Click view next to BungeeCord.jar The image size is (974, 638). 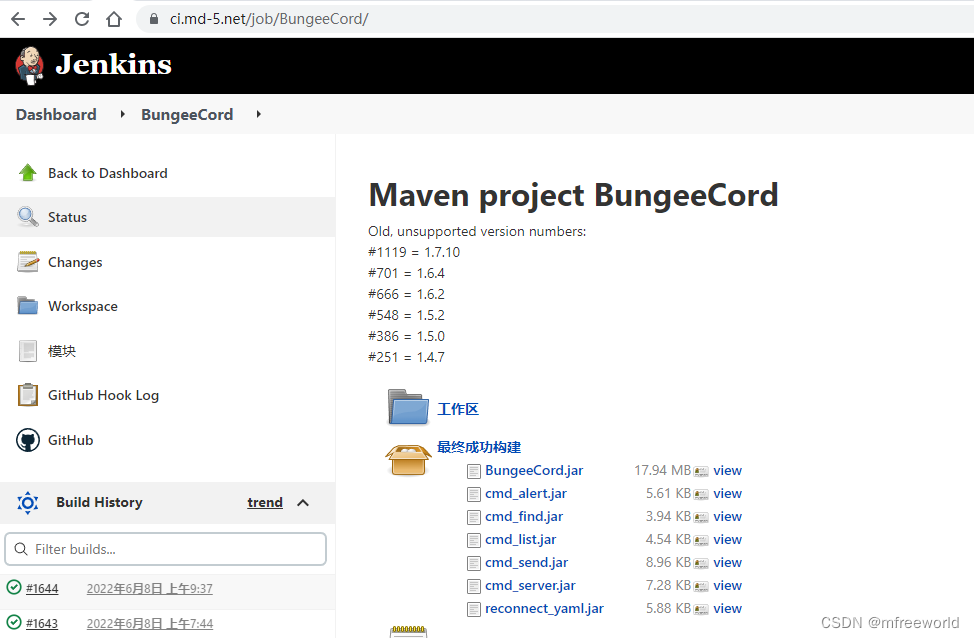pyautogui.click(x=727, y=470)
